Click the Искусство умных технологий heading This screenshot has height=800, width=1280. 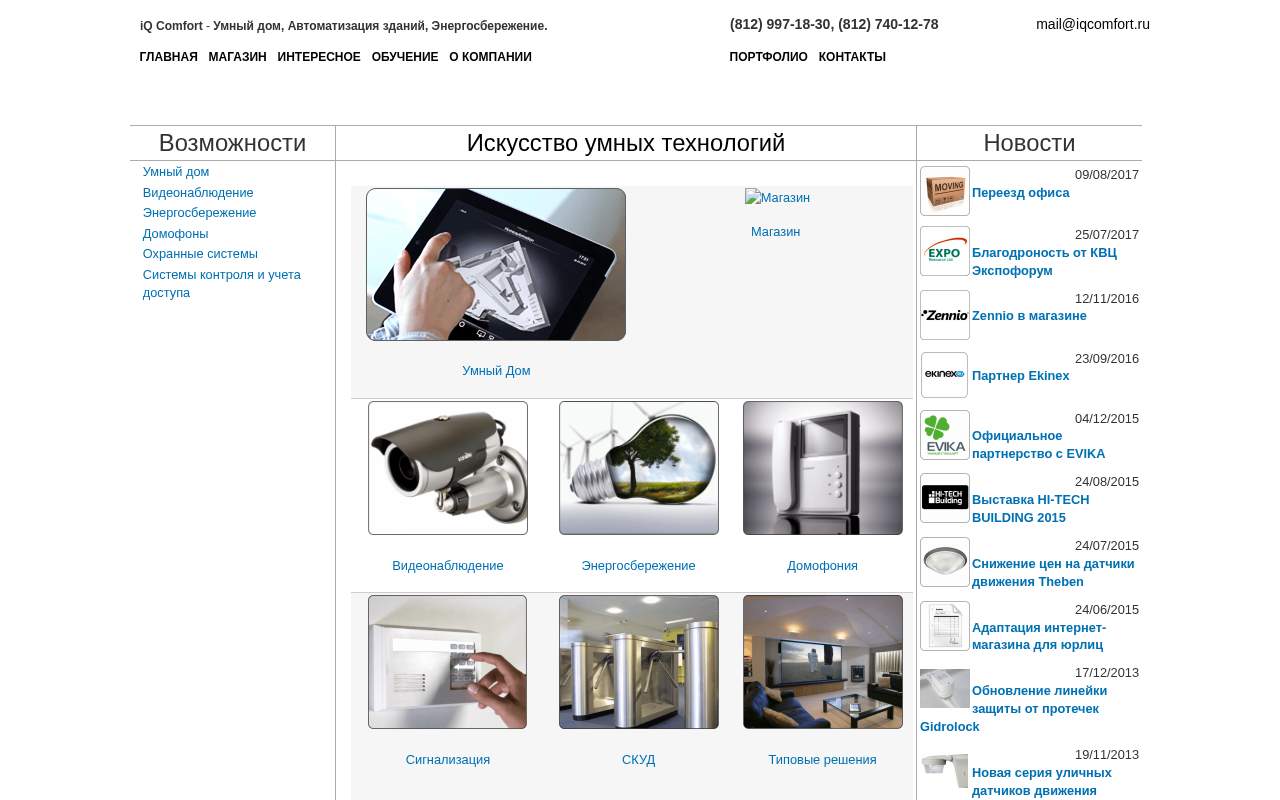(626, 143)
